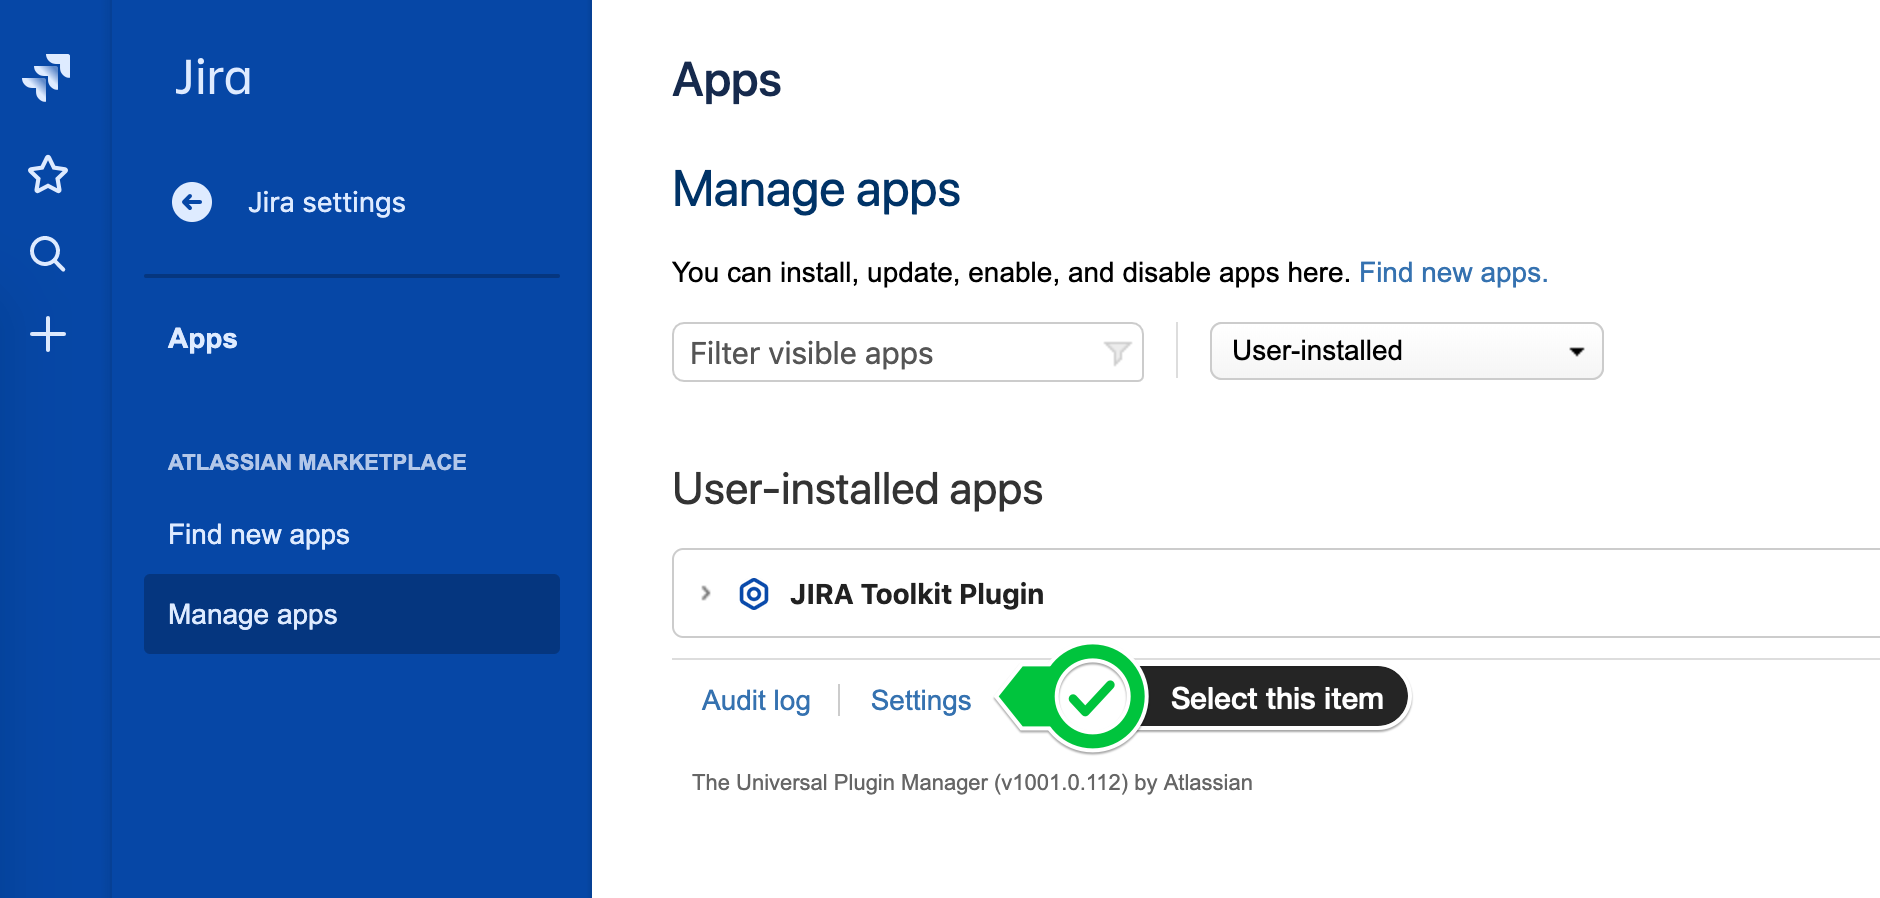Click the Jira logo icon

(47, 77)
